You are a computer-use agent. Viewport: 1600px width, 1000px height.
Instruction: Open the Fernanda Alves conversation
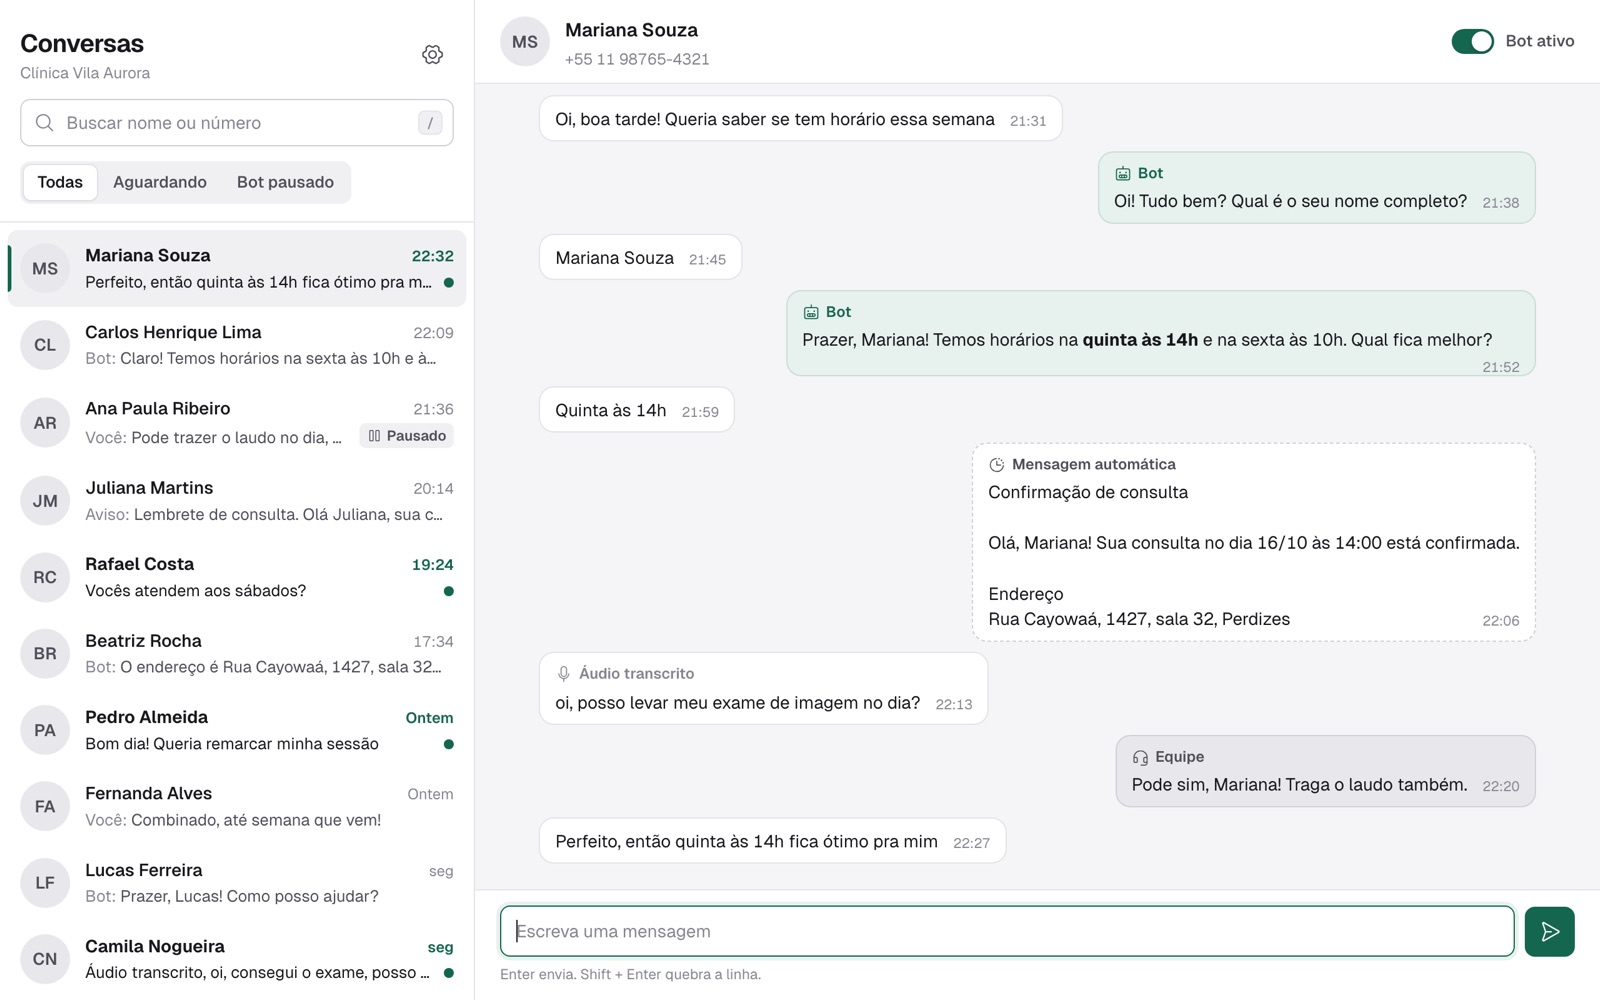point(237,807)
